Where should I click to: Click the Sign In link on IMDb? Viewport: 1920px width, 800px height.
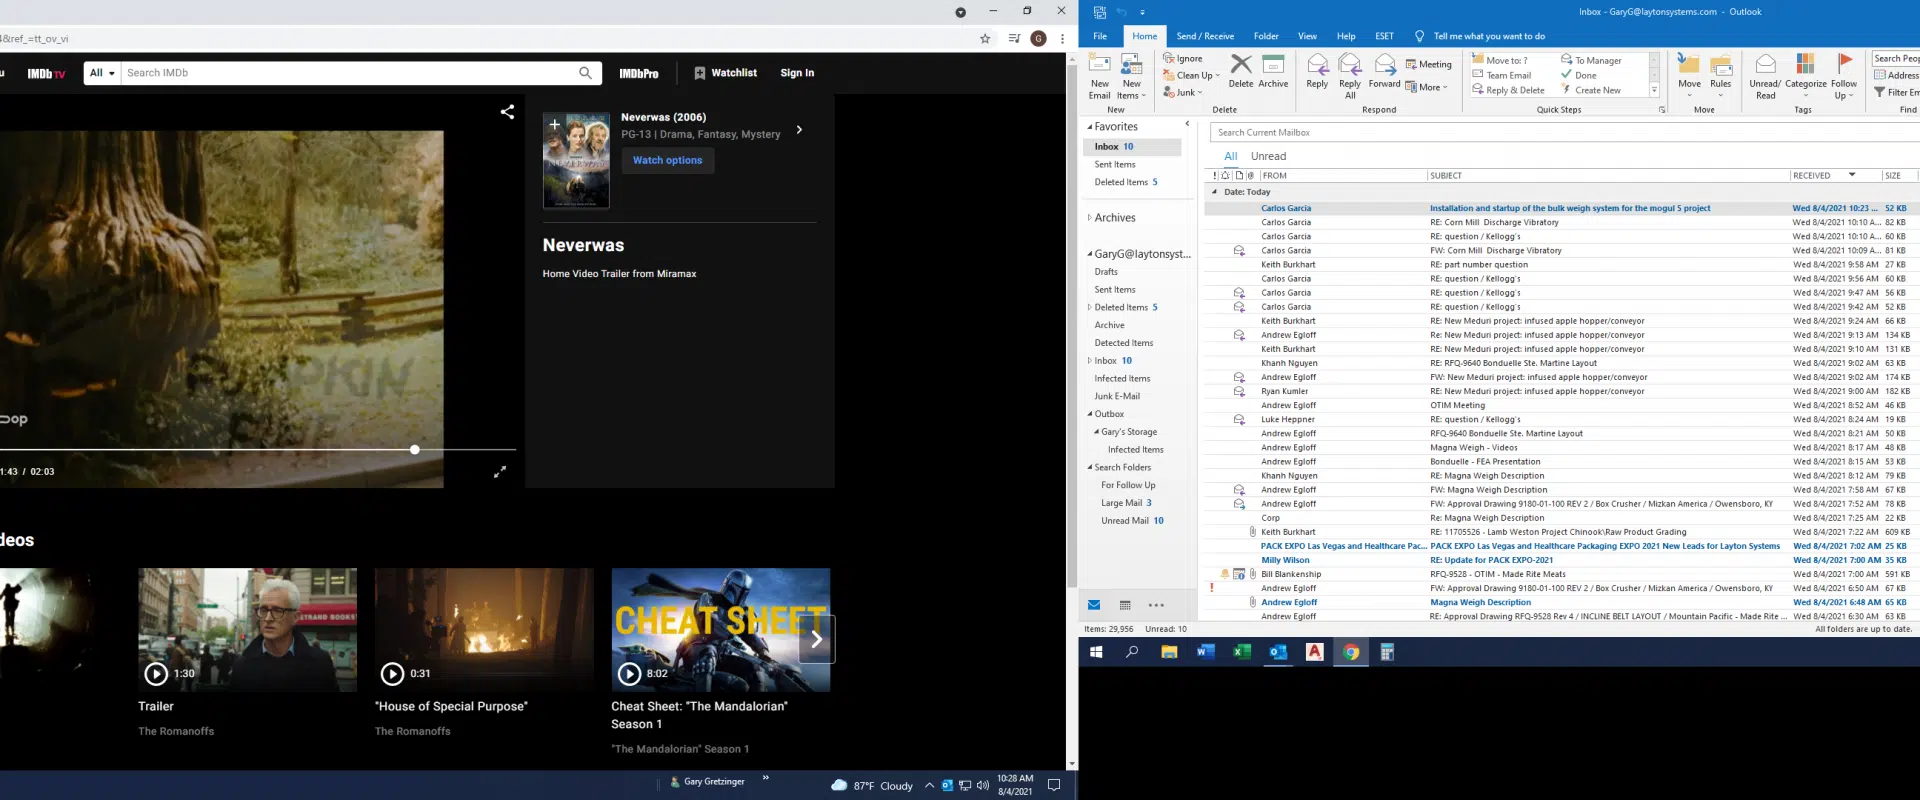(797, 73)
